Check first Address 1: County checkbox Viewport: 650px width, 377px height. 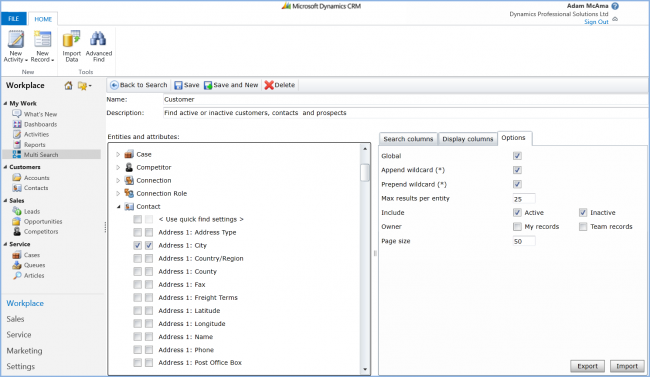point(138,271)
